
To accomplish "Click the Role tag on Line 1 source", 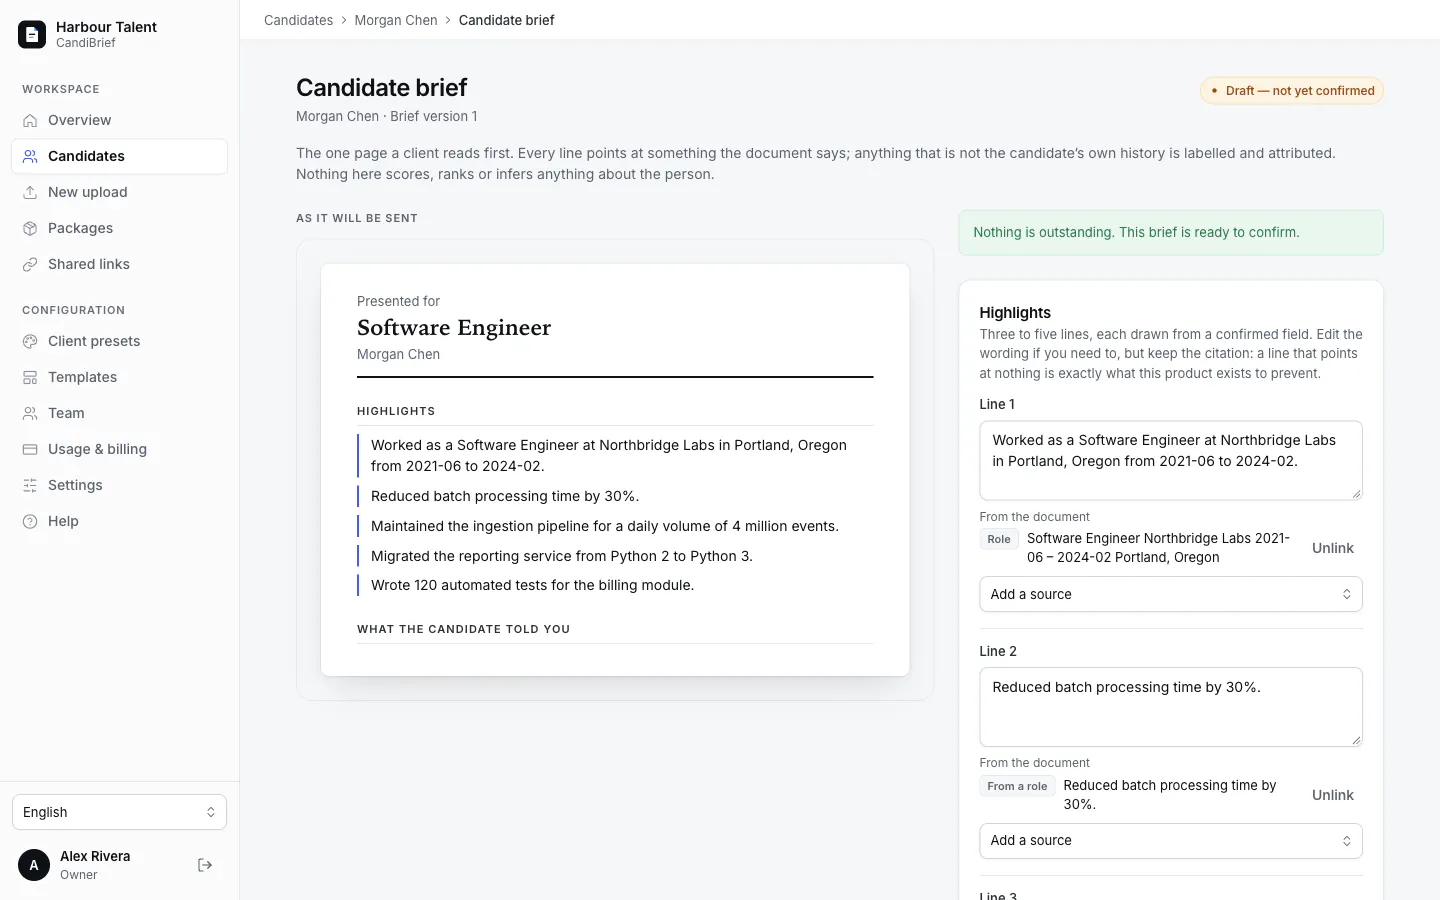I will click(x=999, y=539).
